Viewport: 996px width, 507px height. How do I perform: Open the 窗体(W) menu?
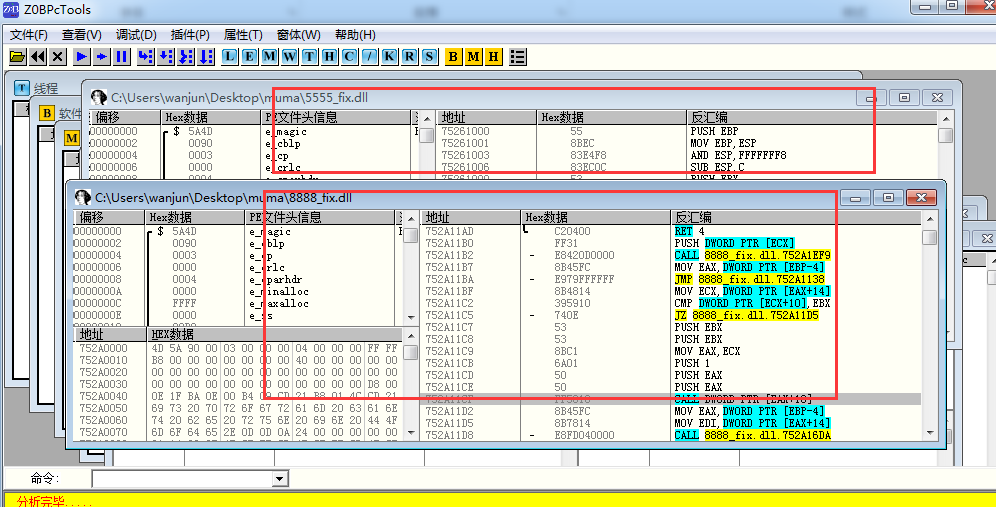(299, 34)
